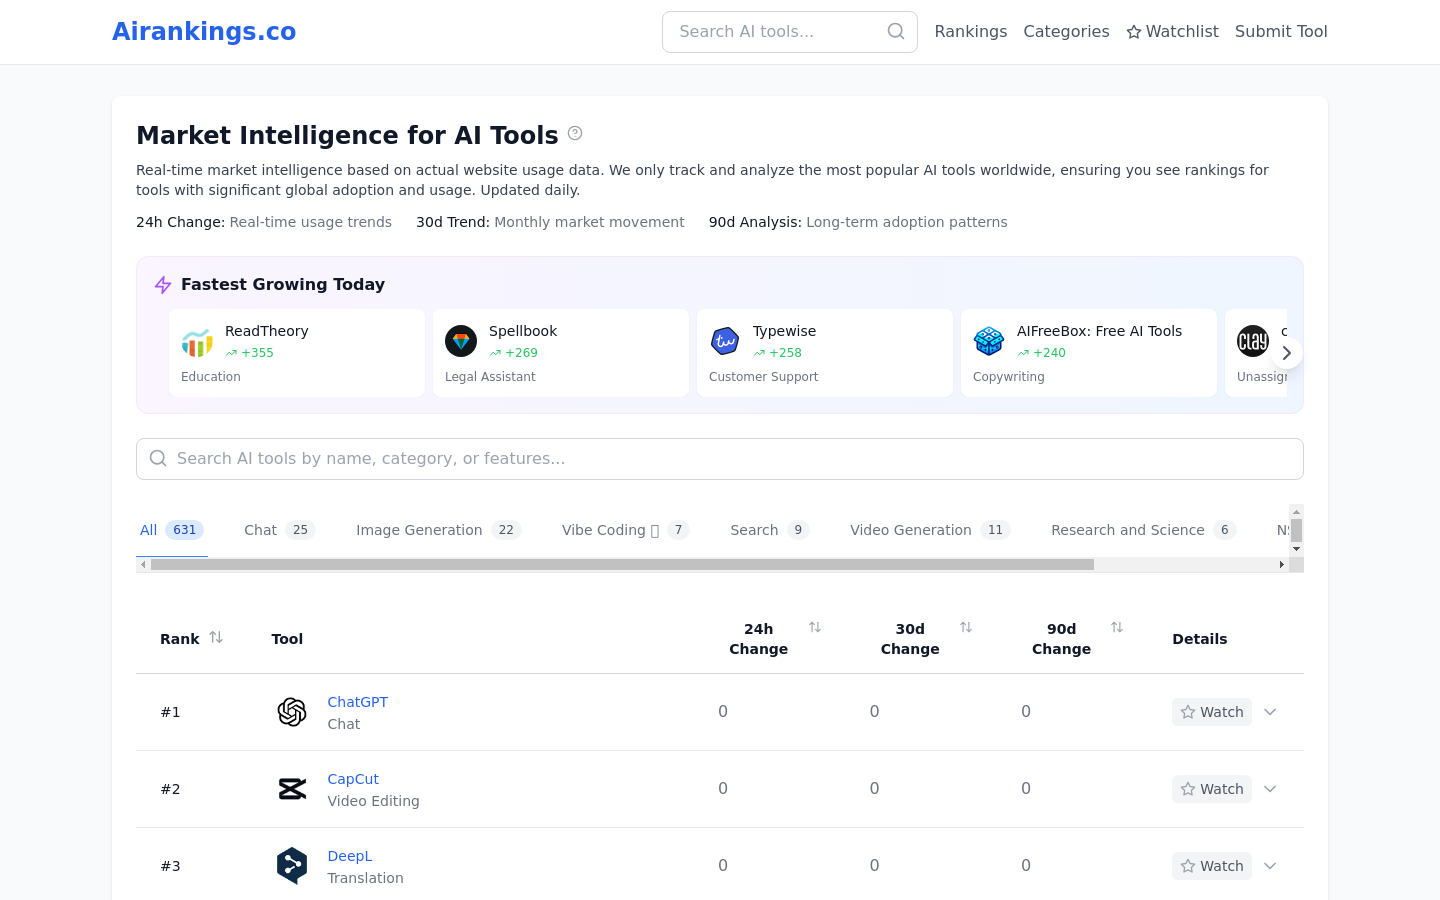The image size is (1440, 900).
Task: Click the Copywriting category label
Action: tap(1009, 377)
